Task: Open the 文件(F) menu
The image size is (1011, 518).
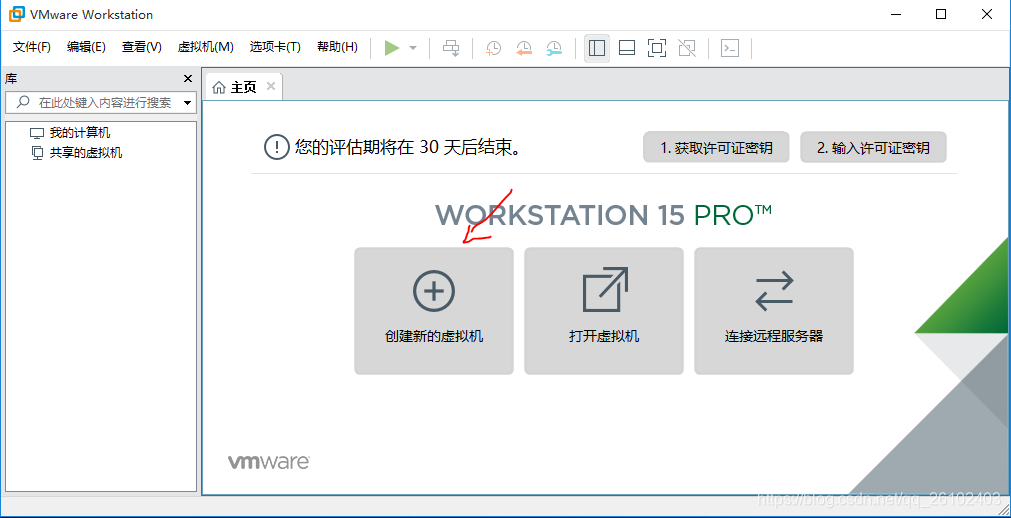Action: point(32,47)
